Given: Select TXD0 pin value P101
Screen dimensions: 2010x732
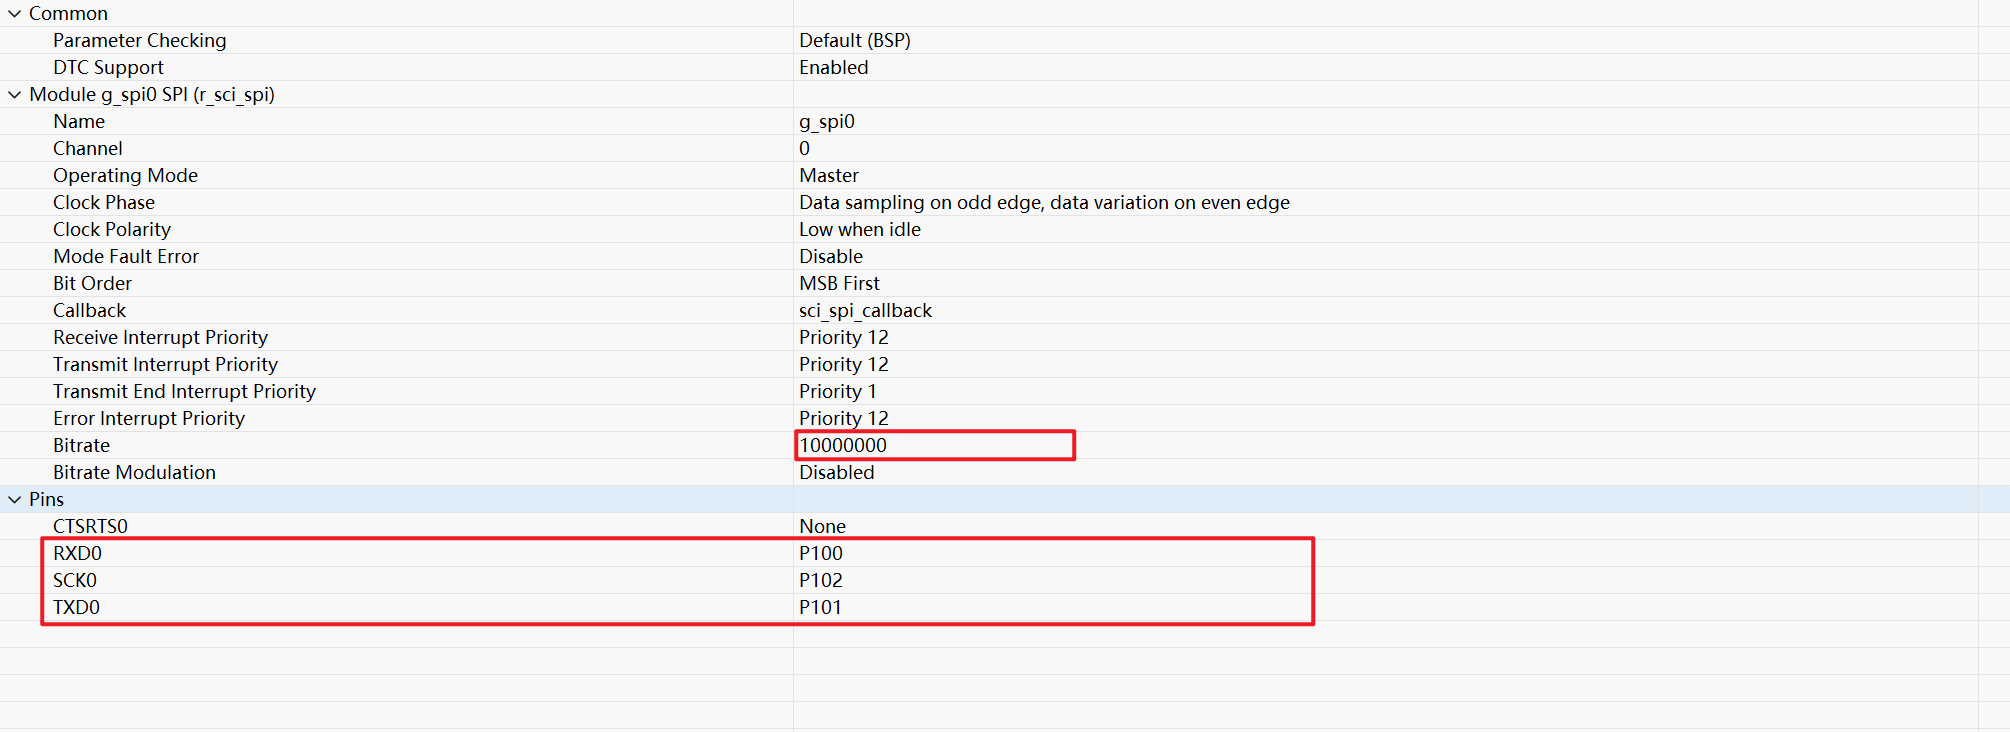Looking at the screenshot, I should 821,607.
